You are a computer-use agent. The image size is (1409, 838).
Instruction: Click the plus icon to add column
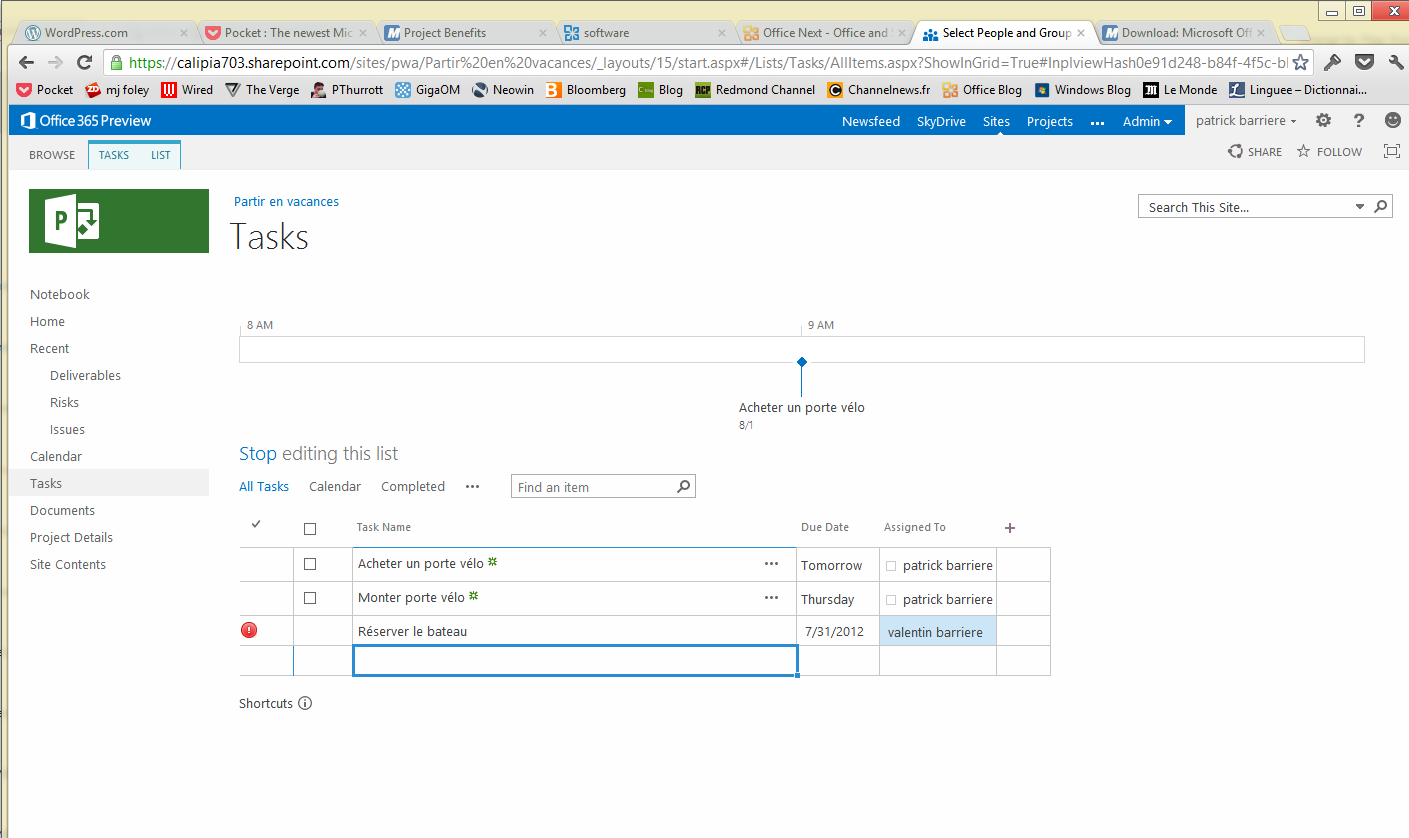1009,528
